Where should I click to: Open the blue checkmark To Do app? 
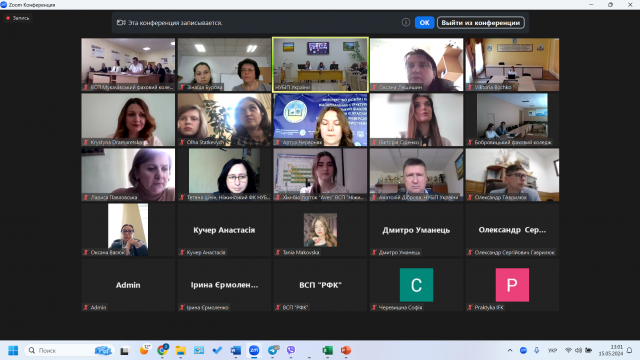coord(217,350)
